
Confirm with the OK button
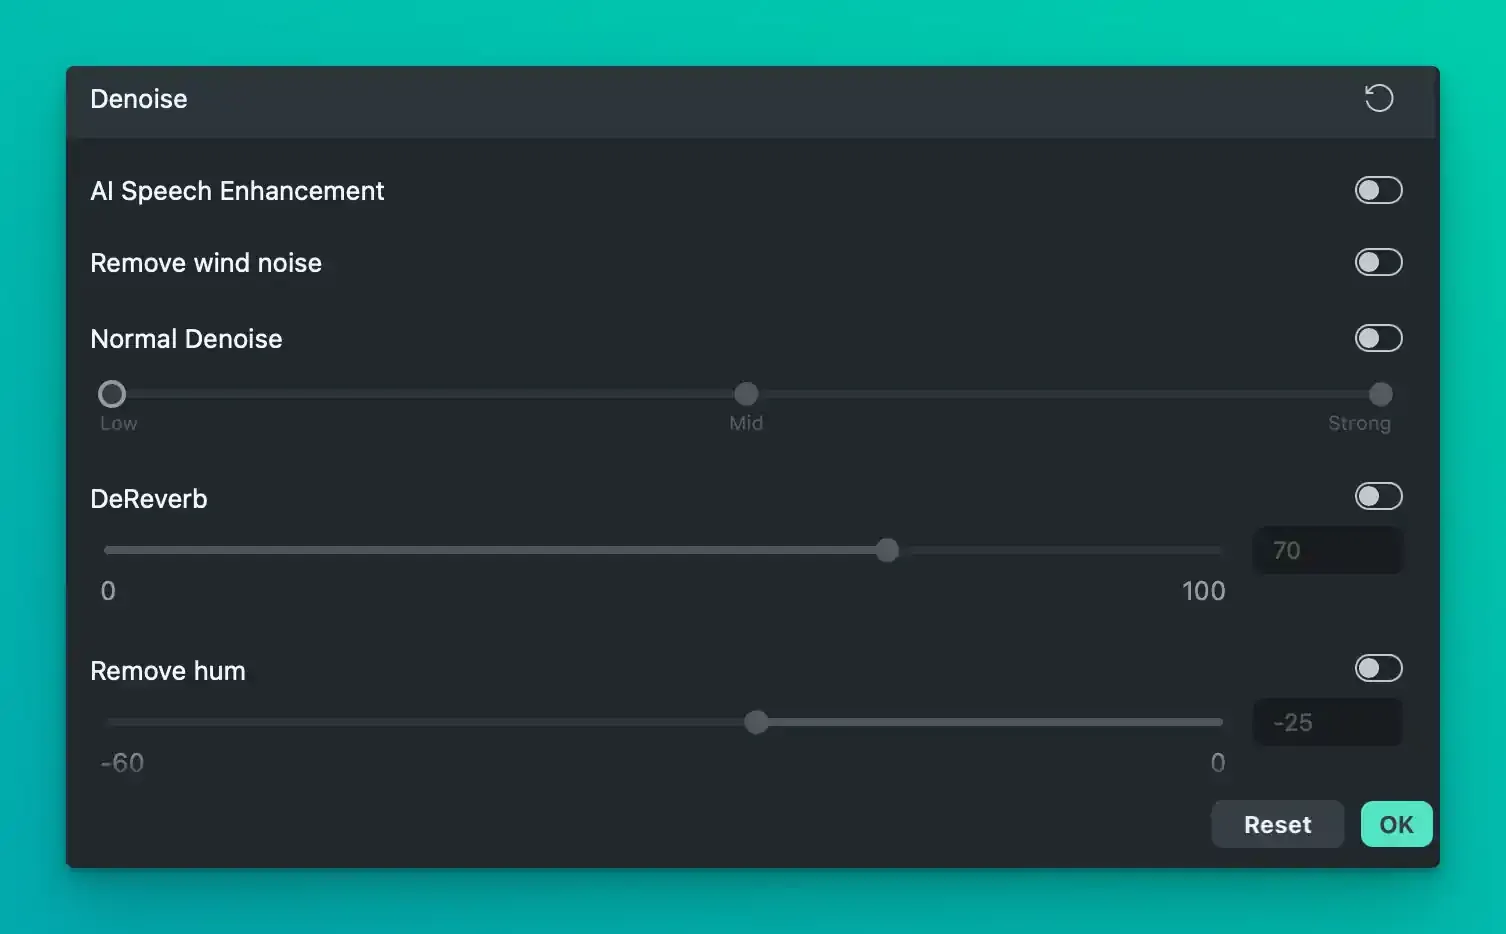coord(1397,824)
